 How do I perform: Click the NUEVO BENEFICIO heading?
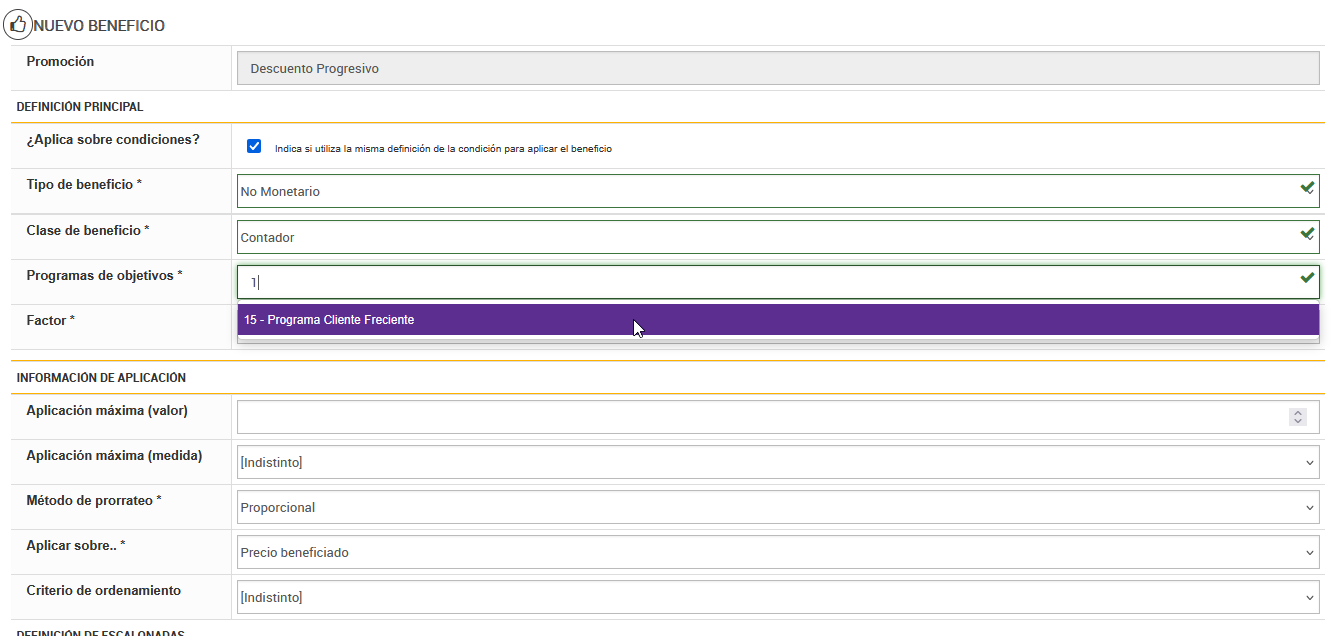point(99,26)
